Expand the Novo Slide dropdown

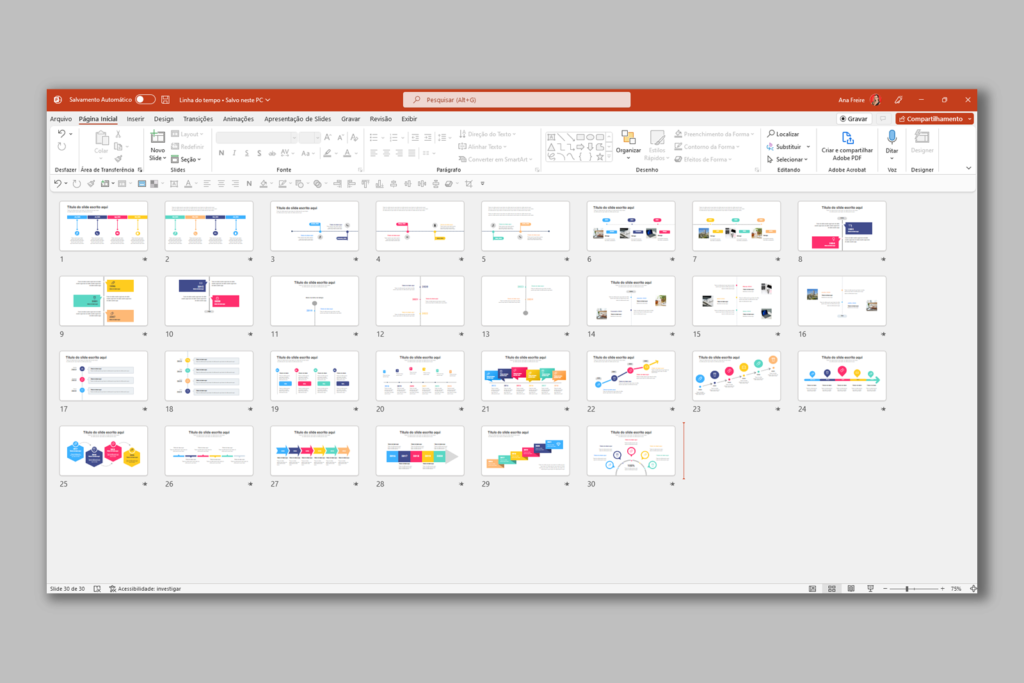(164, 158)
